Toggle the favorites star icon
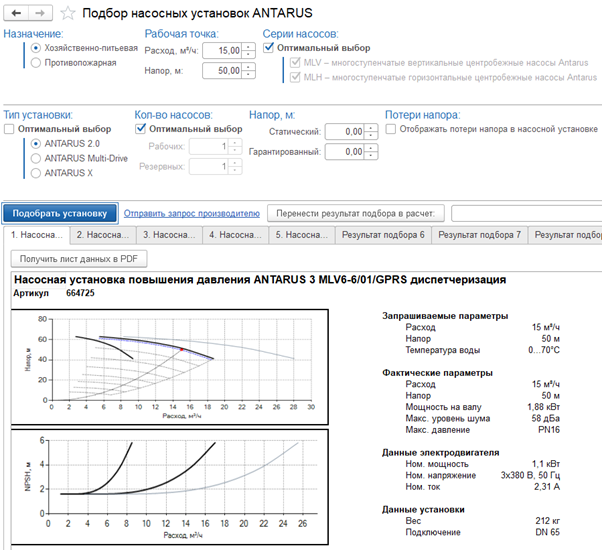Viewport: 602px width, 550px height. click(x=68, y=13)
